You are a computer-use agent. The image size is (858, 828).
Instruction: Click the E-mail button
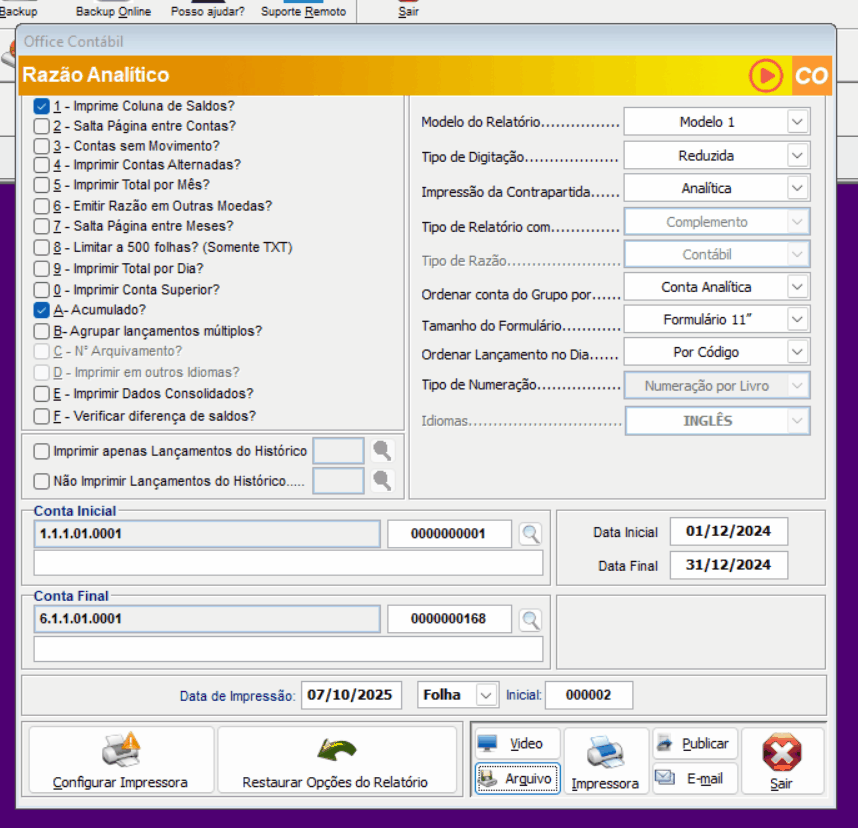tap(694, 778)
